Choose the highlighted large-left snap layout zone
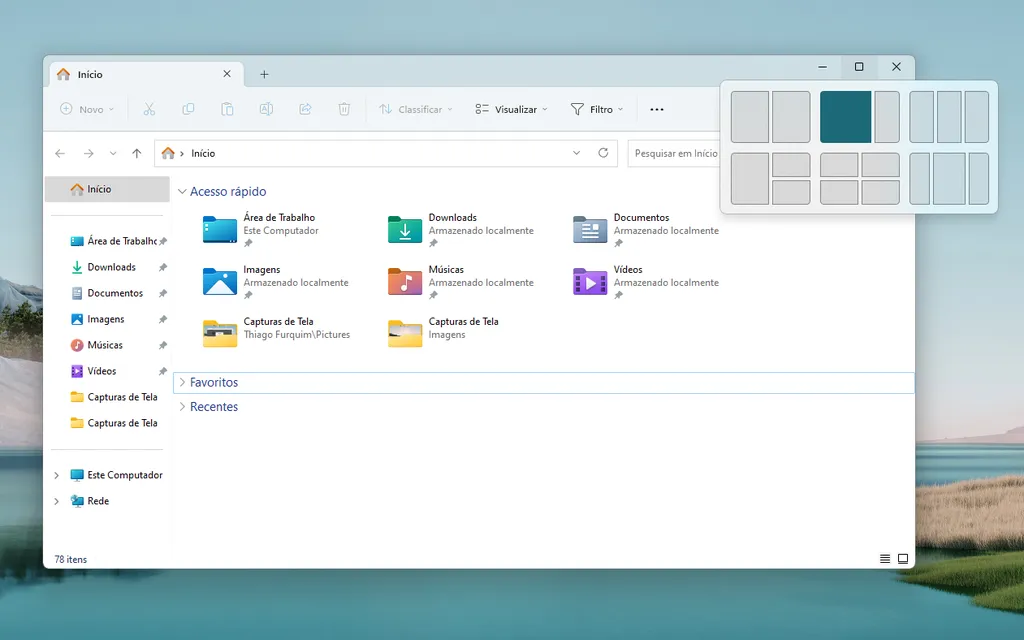 click(x=845, y=117)
